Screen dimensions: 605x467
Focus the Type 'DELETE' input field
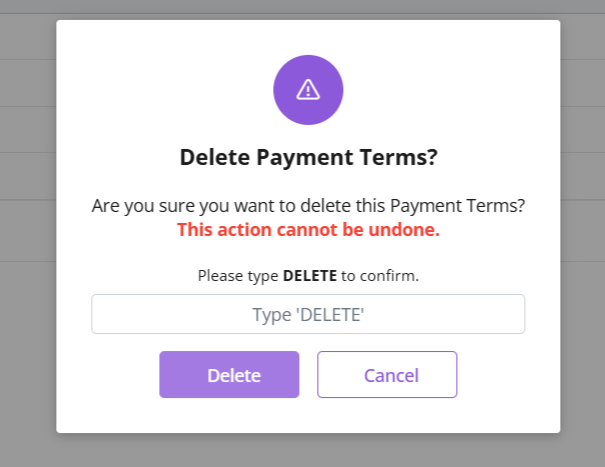click(x=308, y=314)
